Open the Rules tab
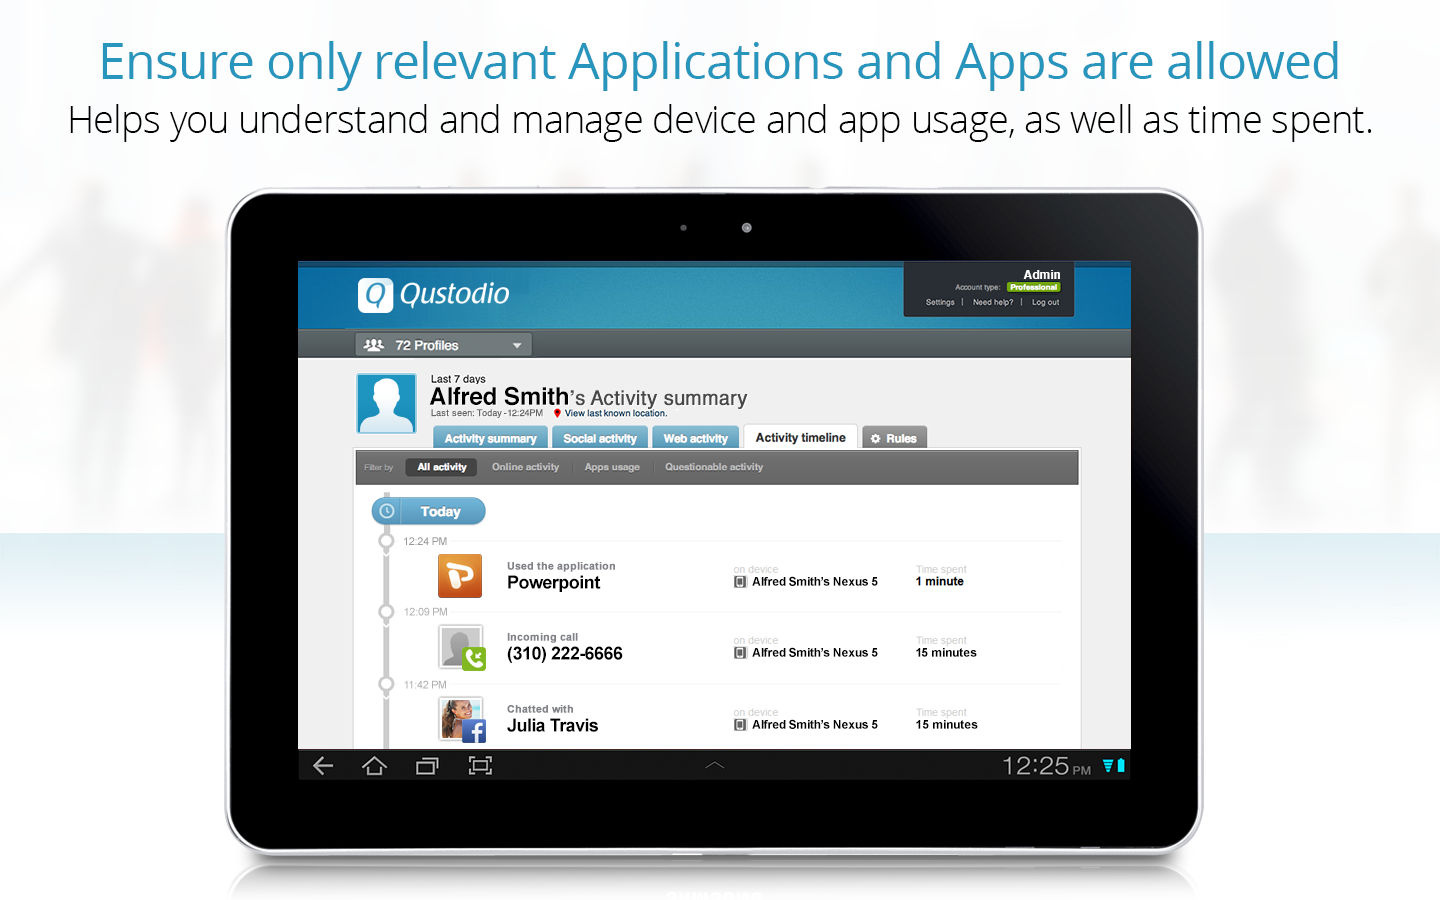Image resolution: width=1440 pixels, height=900 pixels. click(894, 438)
